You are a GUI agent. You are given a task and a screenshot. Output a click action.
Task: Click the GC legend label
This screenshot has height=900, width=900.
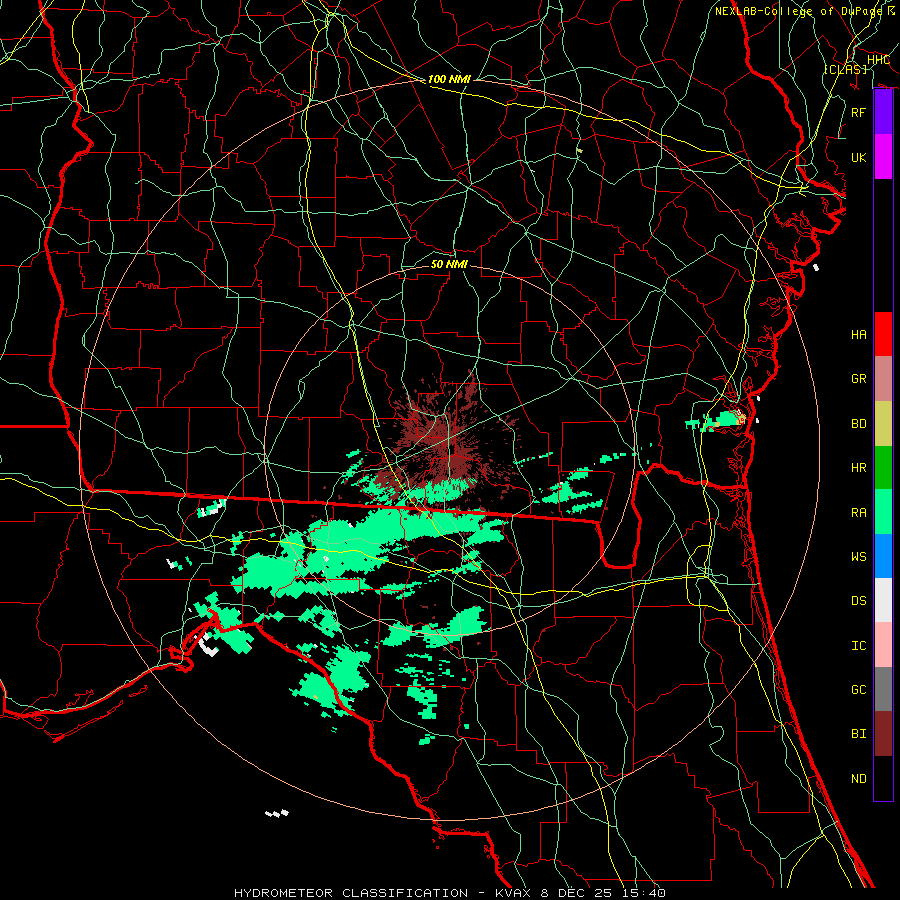(858, 690)
